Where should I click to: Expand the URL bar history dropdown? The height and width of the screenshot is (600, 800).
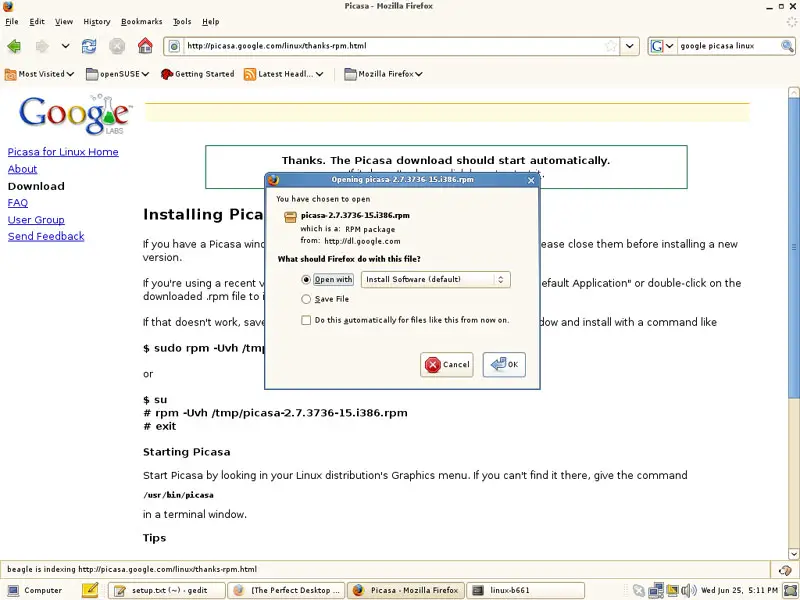630,46
